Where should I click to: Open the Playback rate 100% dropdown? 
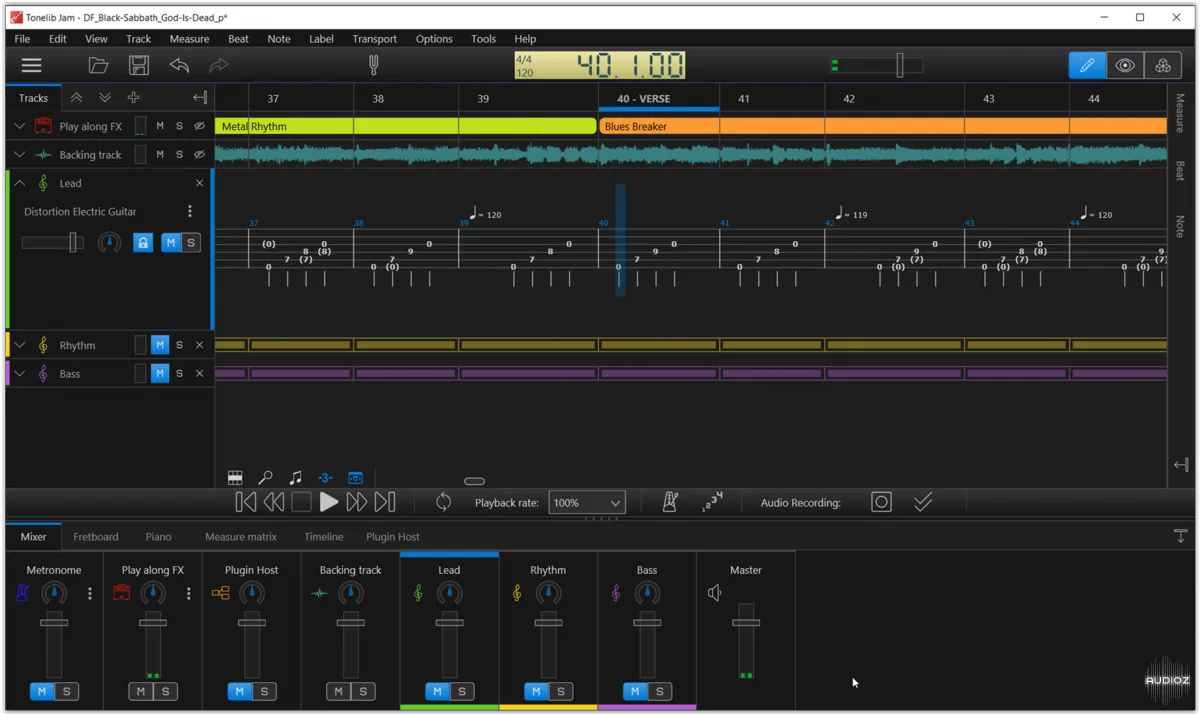point(587,502)
